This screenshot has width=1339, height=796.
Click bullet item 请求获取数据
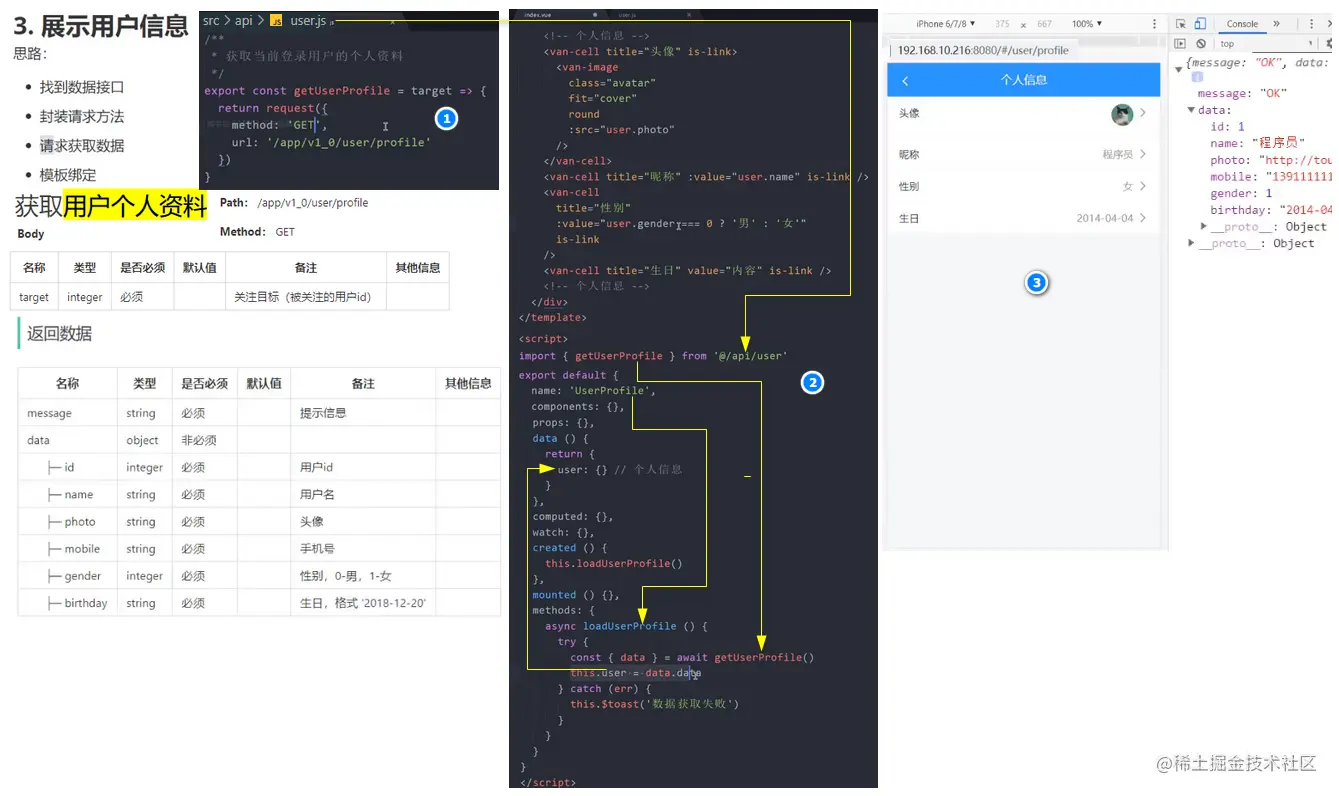point(82,145)
